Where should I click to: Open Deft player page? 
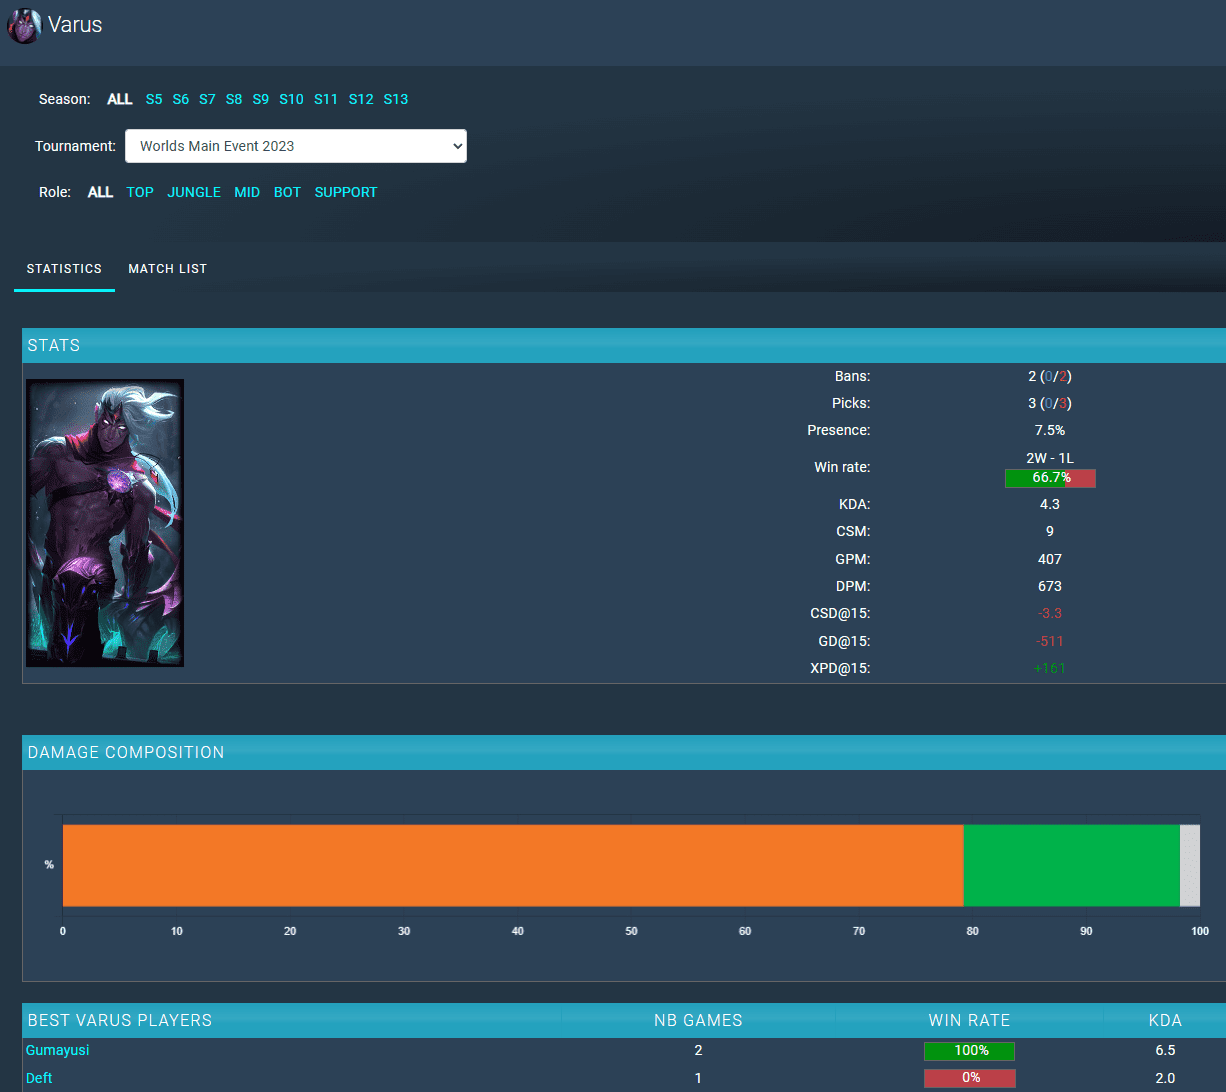39,1078
